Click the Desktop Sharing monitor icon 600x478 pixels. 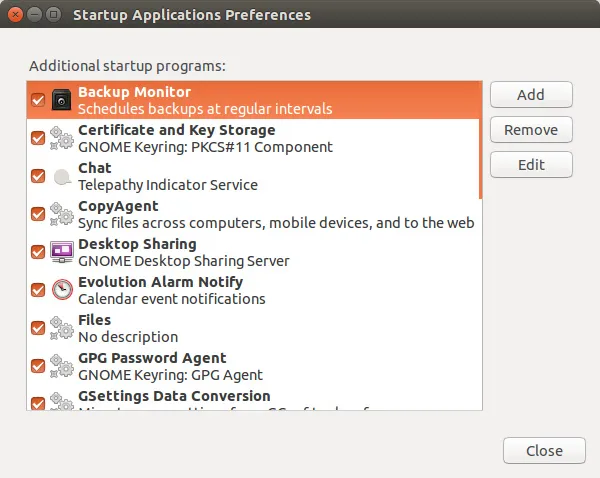tap(62, 252)
